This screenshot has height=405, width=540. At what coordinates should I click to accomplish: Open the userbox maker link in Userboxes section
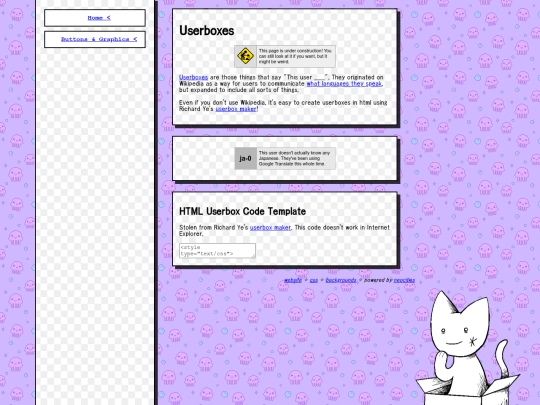tap(236, 109)
